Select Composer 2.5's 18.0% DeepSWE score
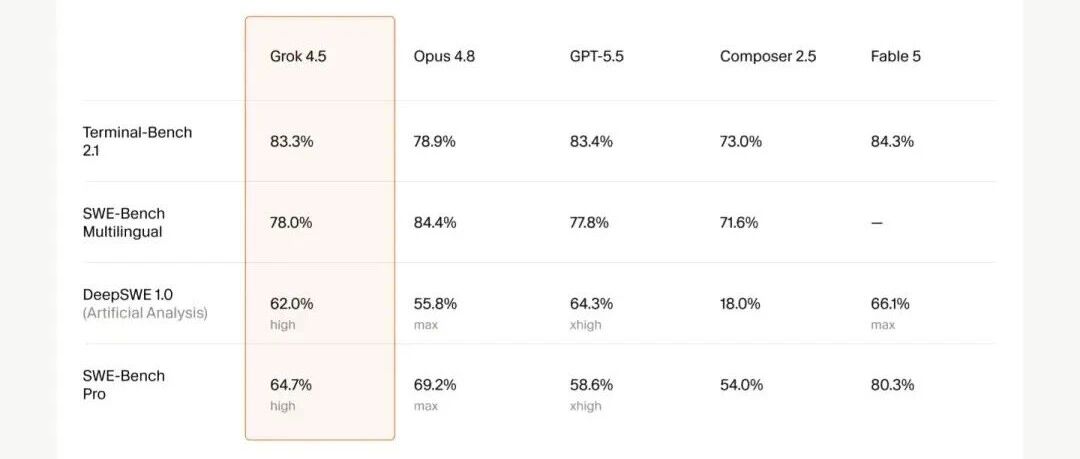The height and width of the screenshot is (459, 1080). click(740, 304)
